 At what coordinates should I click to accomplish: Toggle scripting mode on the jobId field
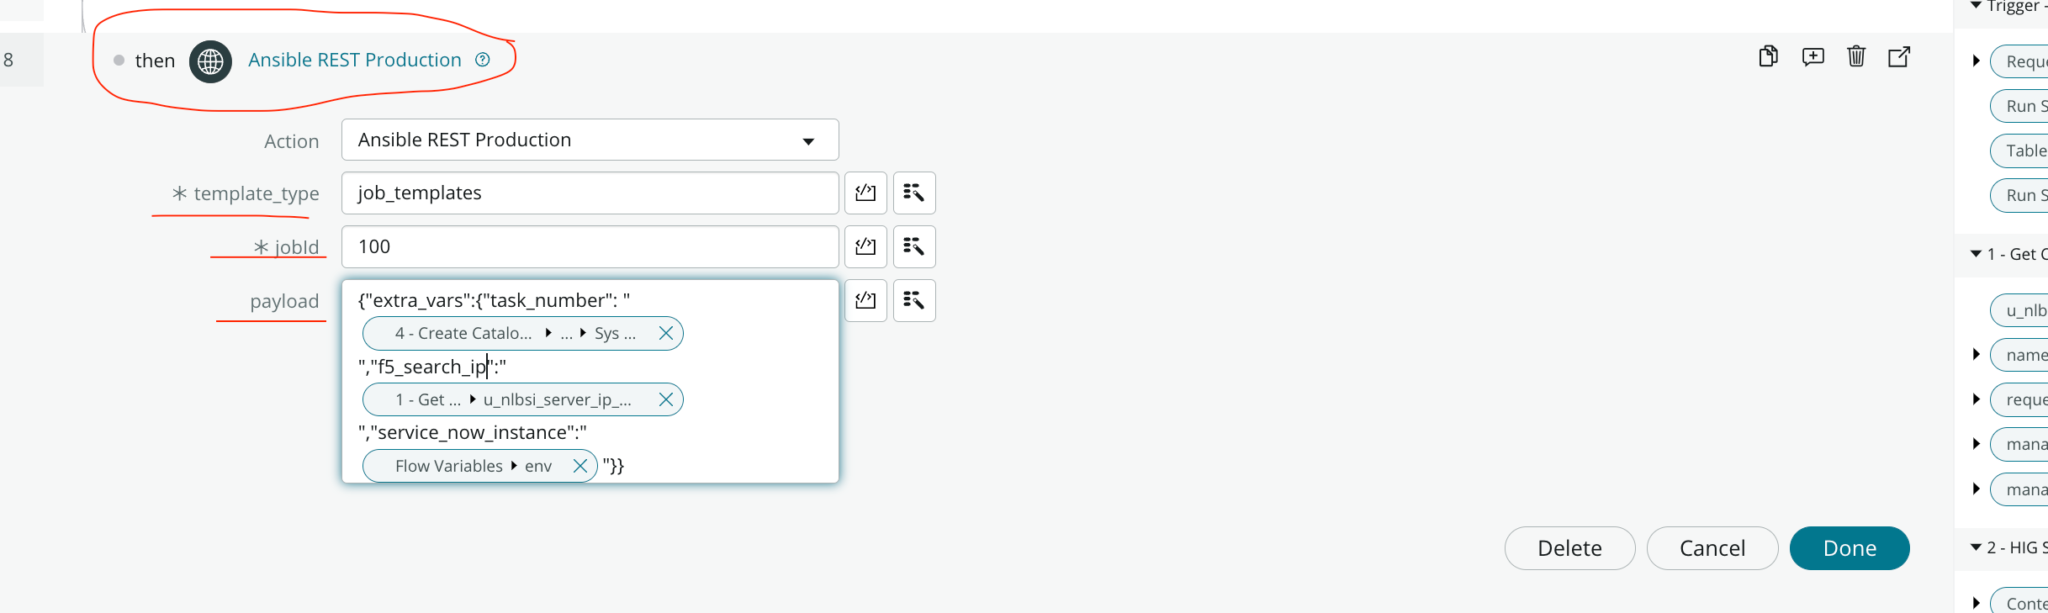pos(865,247)
